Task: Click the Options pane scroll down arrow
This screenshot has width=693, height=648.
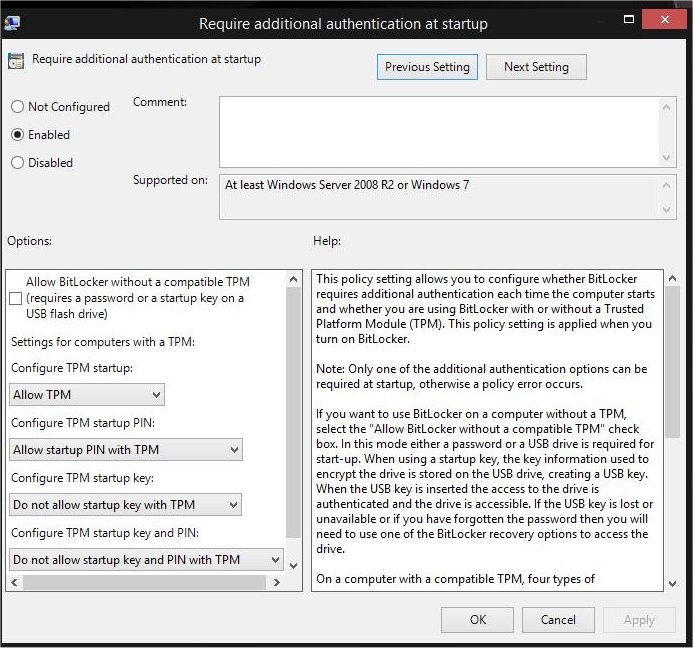Action: pos(293,565)
